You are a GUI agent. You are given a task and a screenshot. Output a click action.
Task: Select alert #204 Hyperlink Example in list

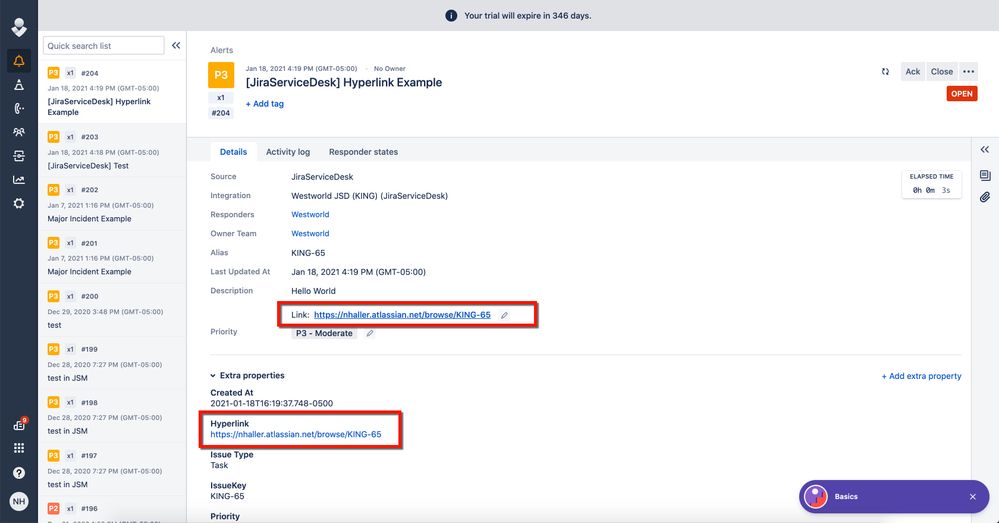click(x=112, y=92)
